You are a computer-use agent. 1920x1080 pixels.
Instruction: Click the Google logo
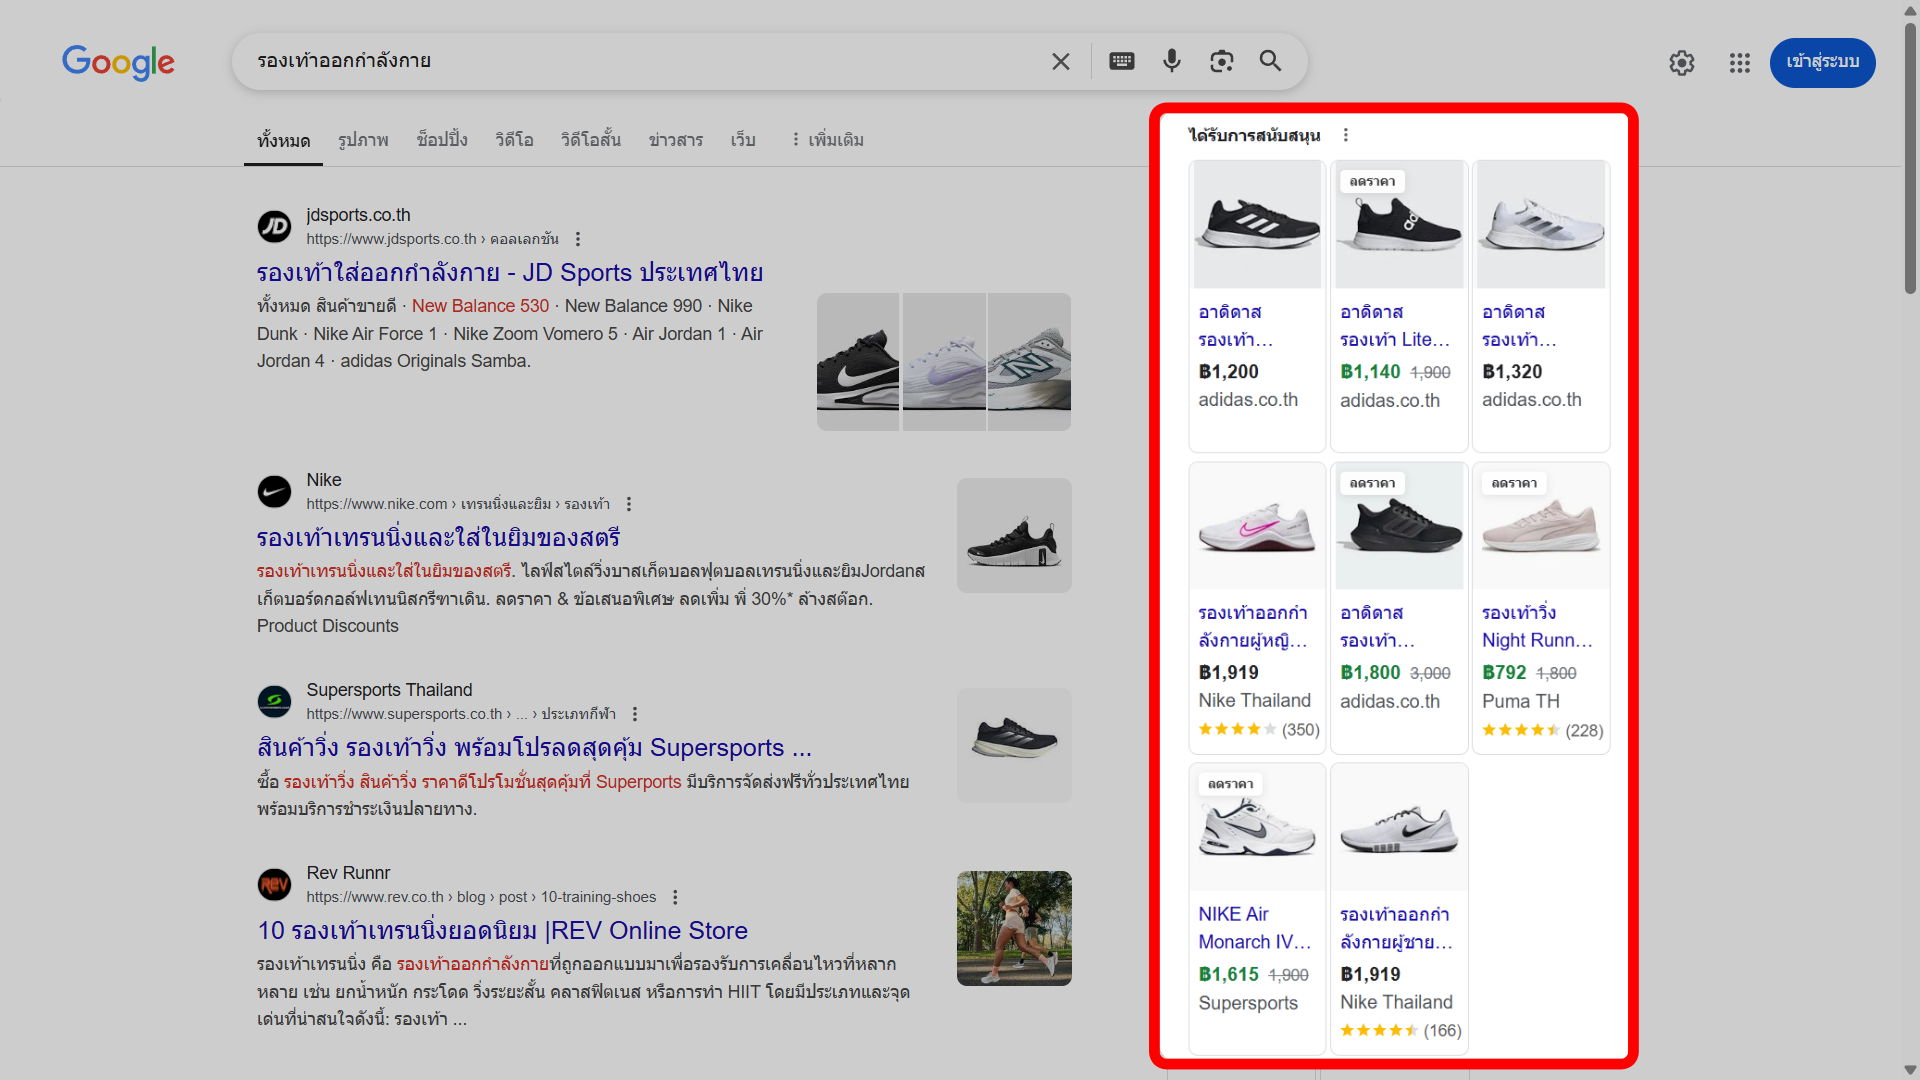(118, 62)
